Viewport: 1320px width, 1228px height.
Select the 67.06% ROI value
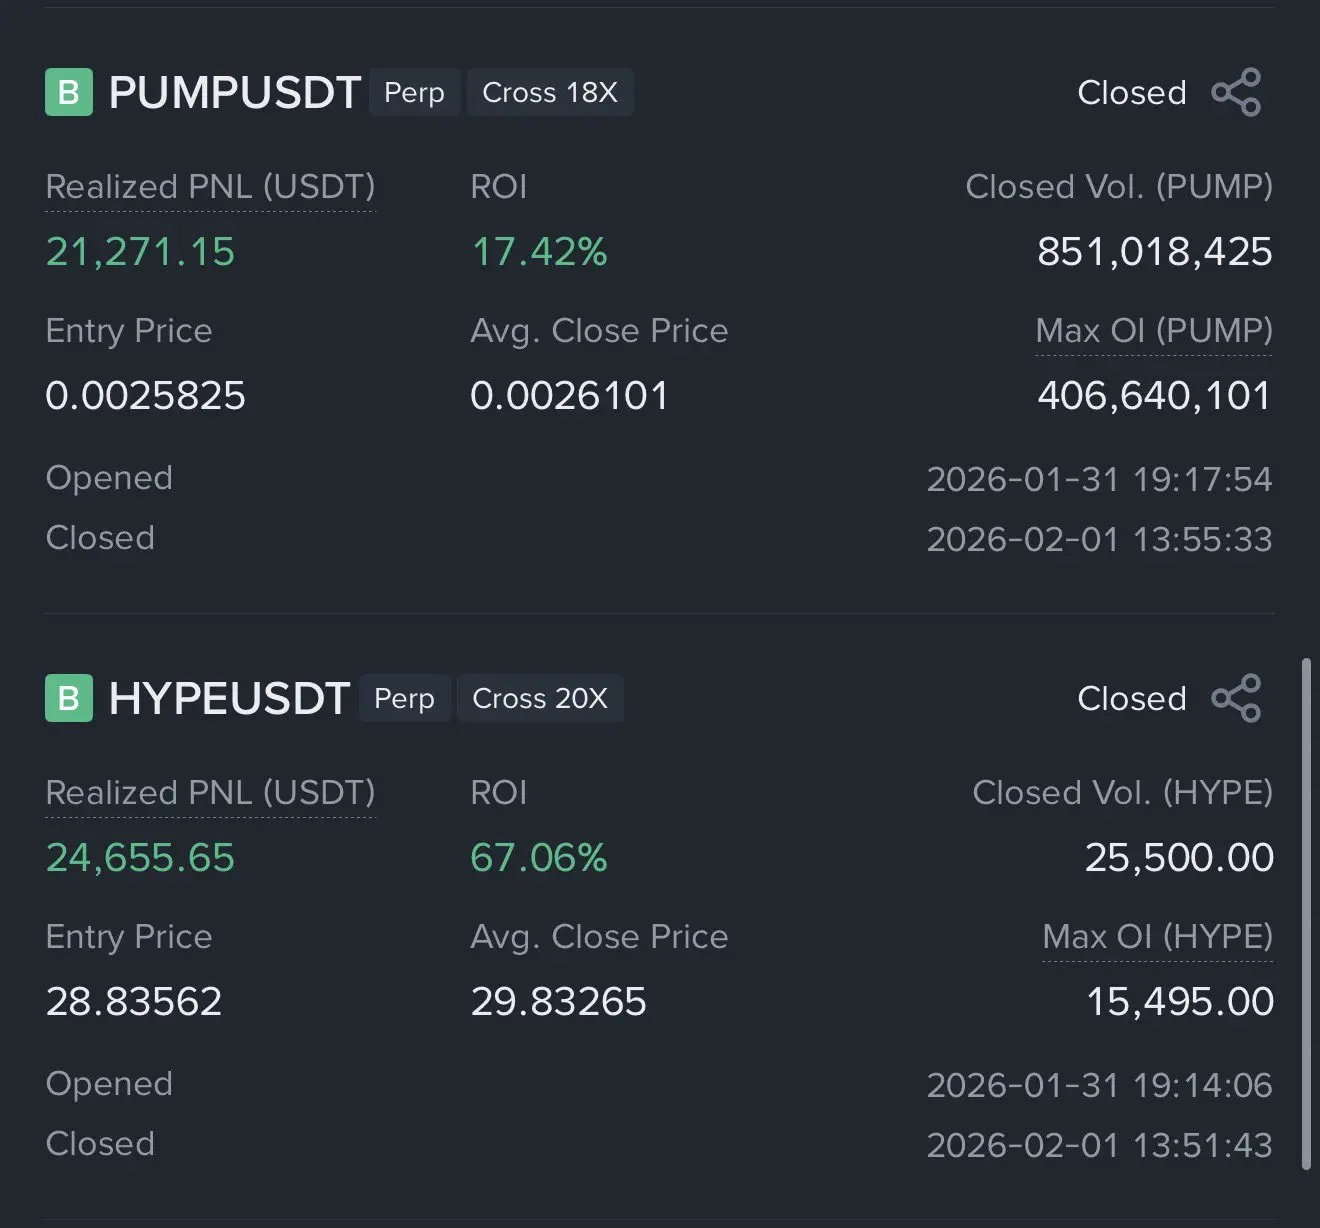(539, 858)
